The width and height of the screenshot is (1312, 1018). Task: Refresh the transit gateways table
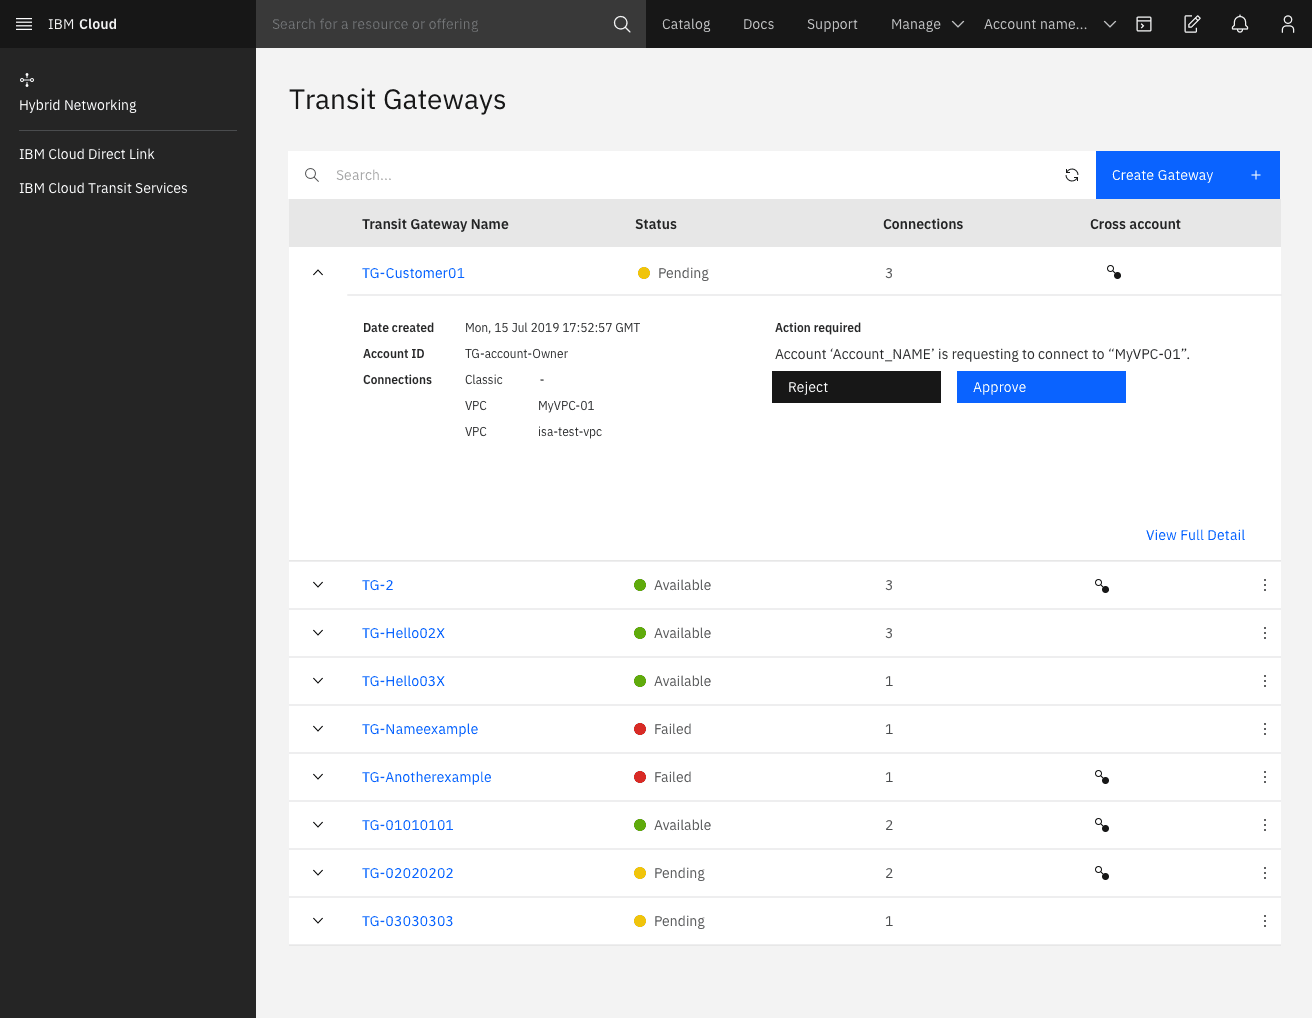[x=1072, y=175]
